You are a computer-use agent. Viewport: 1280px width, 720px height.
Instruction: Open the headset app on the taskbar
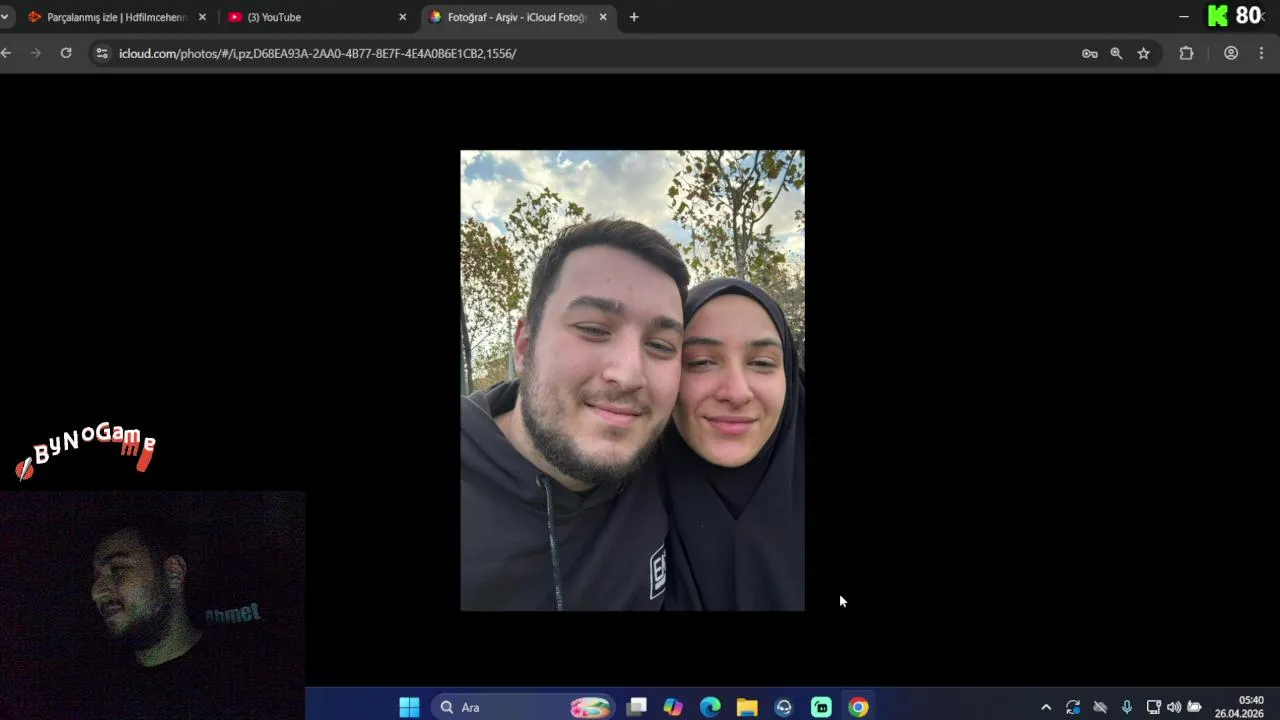pos(784,707)
